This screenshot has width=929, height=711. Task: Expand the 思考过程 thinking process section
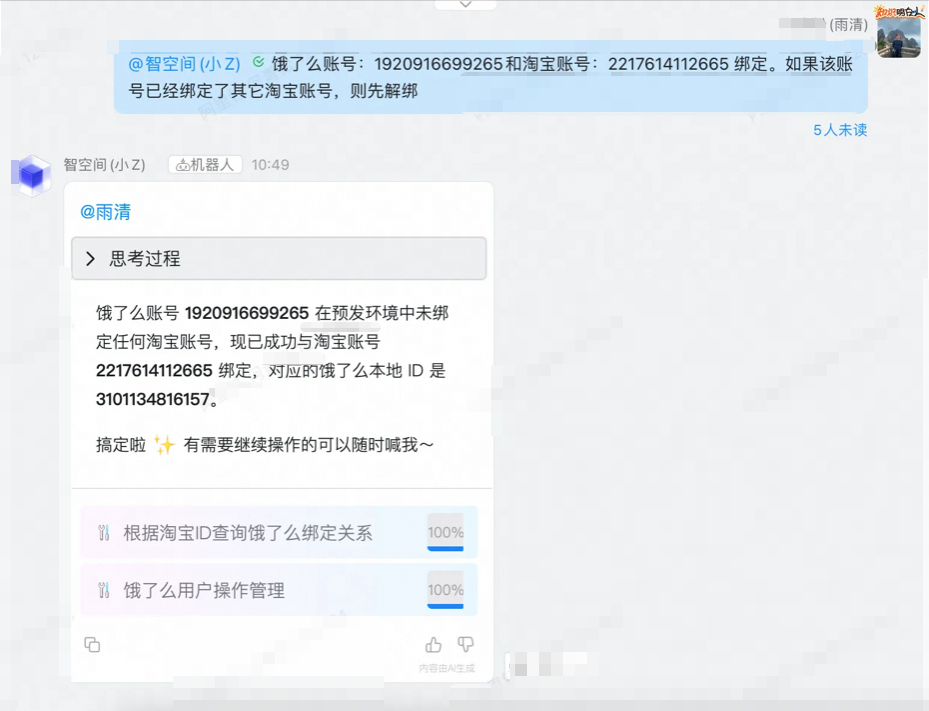pos(279,258)
